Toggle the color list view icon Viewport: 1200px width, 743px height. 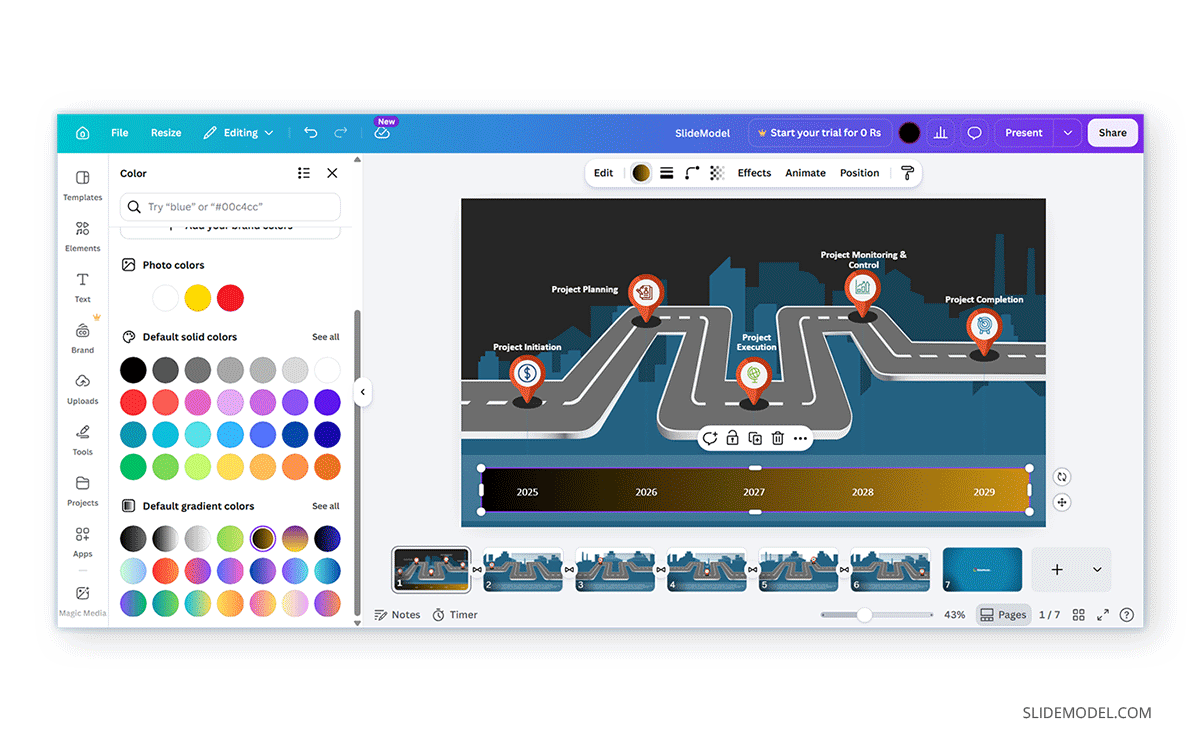click(304, 173)
